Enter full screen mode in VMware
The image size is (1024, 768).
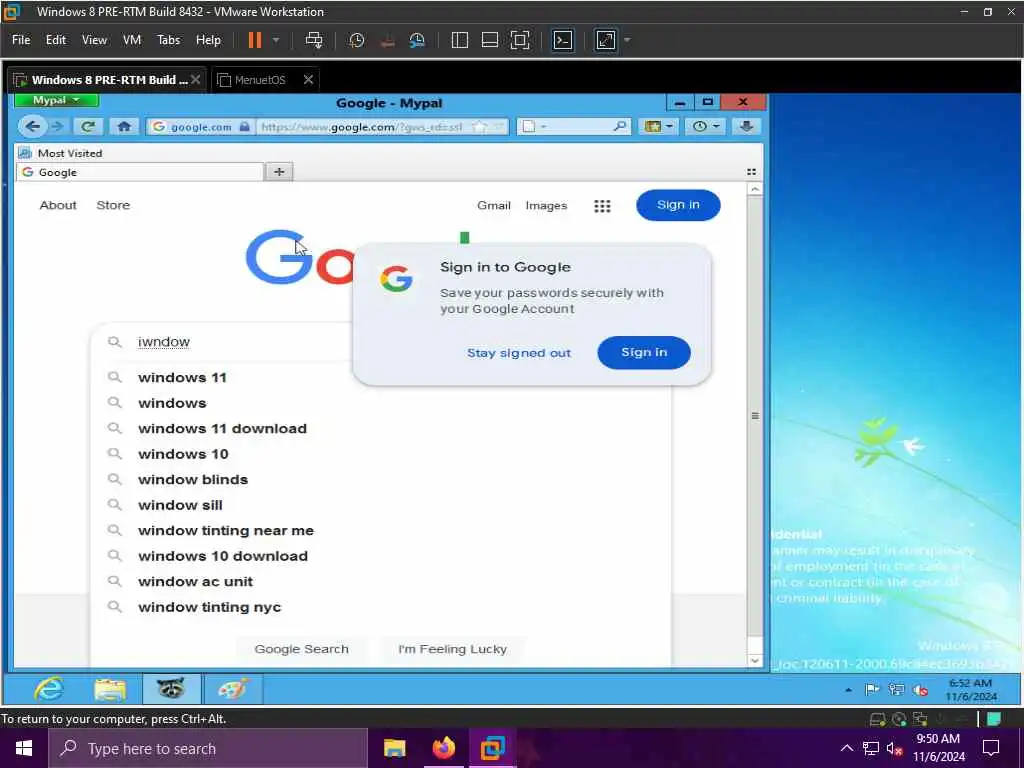coord(520,40)
